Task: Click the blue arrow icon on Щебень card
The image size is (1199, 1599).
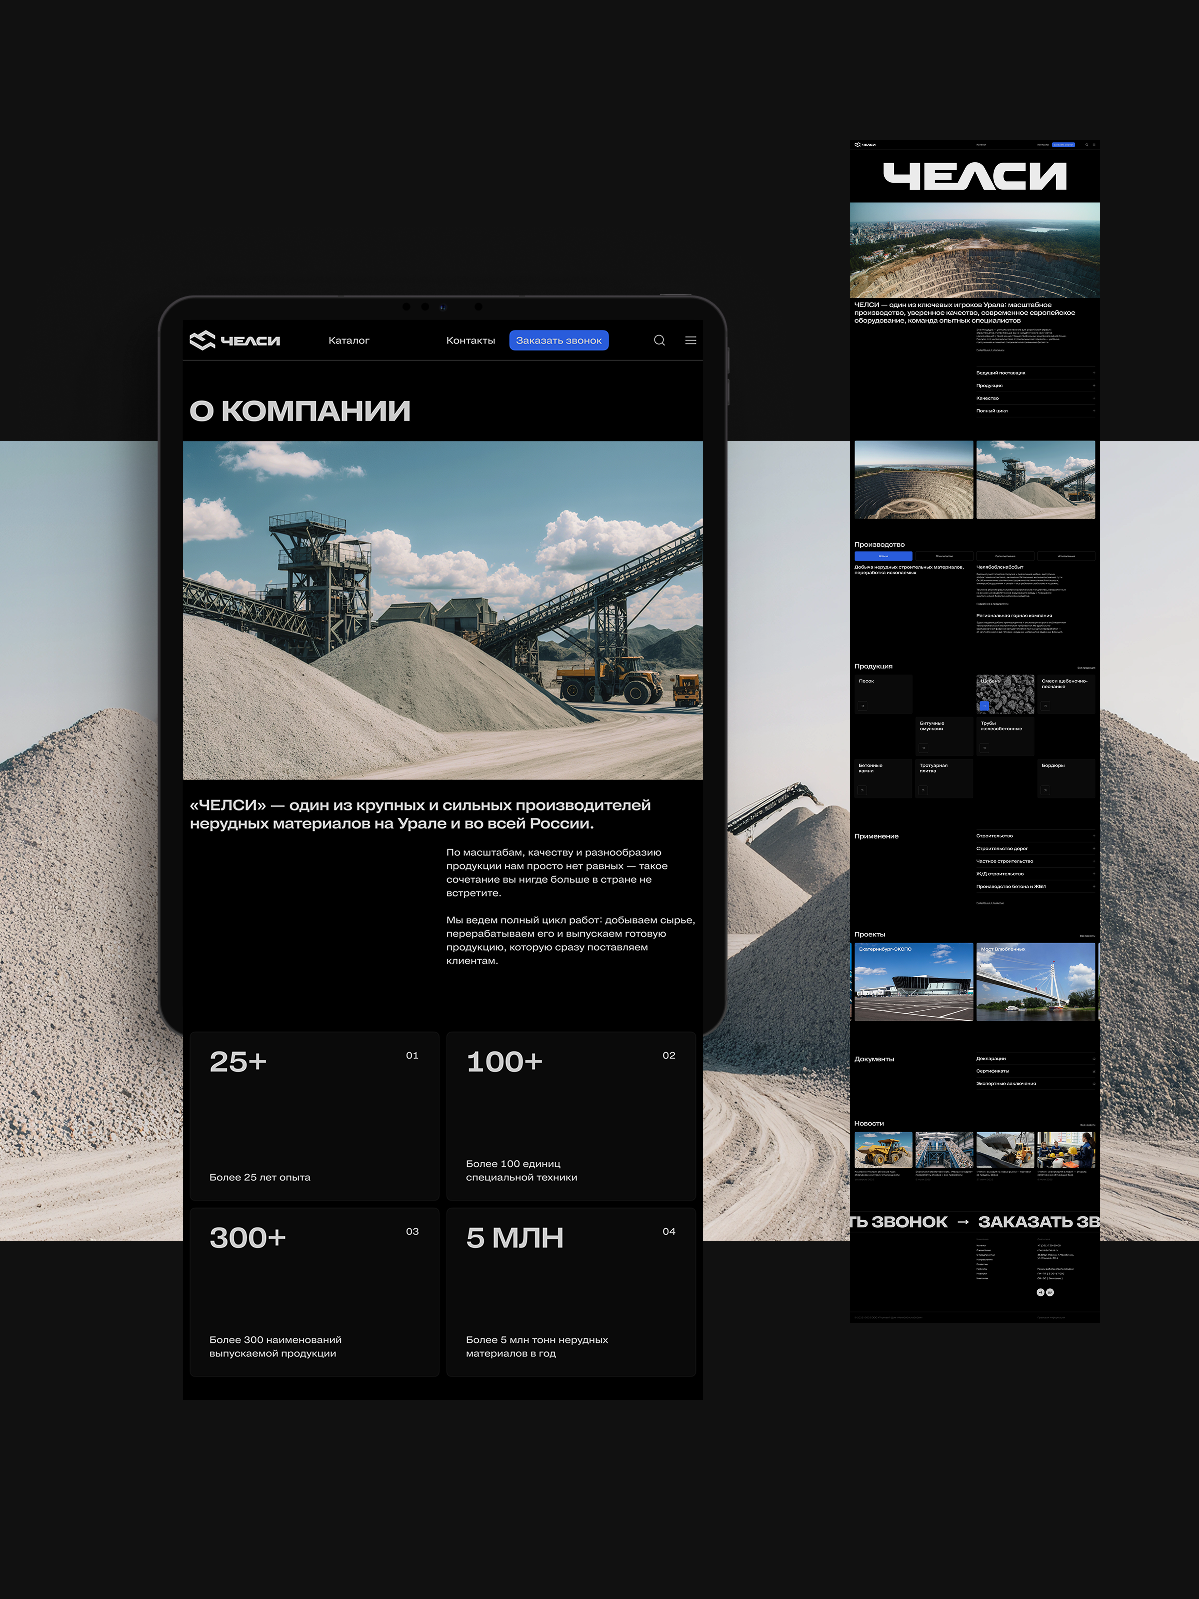Action: click(x=984, y=706)
